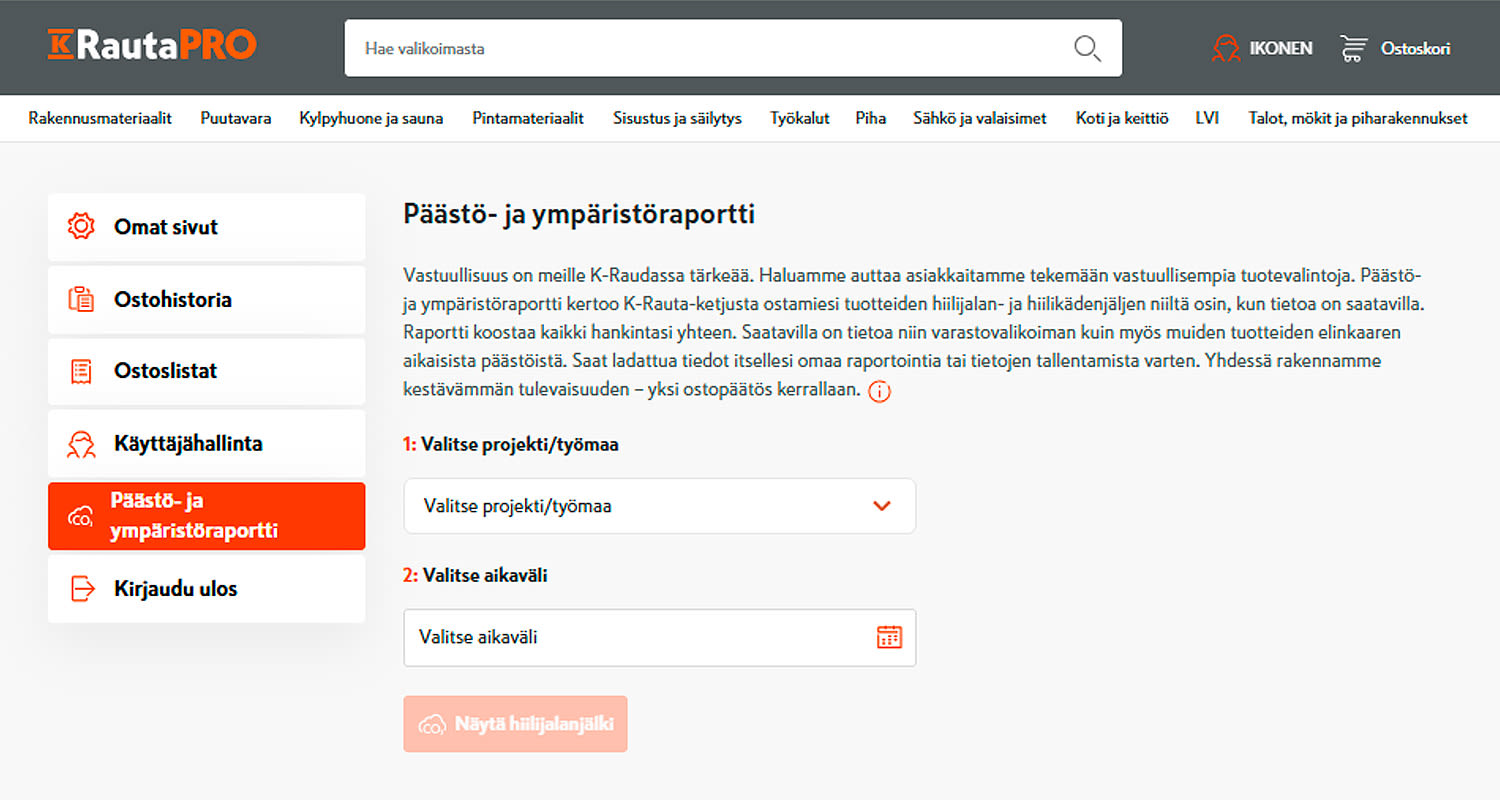Click the Käyttäjähallinta user icon
The height and width of the screenshot is (800, 1500).
82,443
